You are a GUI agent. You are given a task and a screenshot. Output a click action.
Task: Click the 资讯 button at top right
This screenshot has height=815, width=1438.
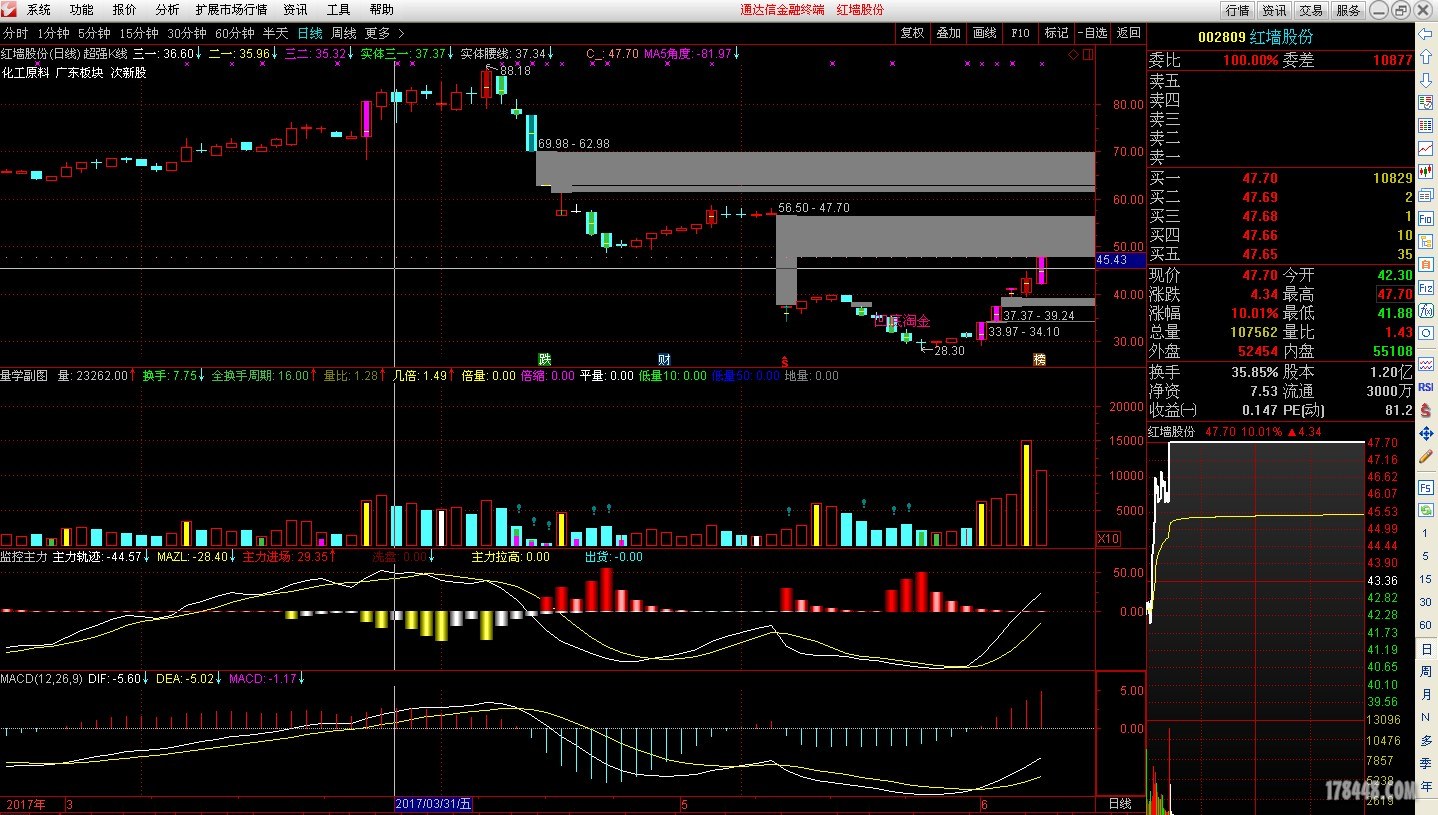1274,10
